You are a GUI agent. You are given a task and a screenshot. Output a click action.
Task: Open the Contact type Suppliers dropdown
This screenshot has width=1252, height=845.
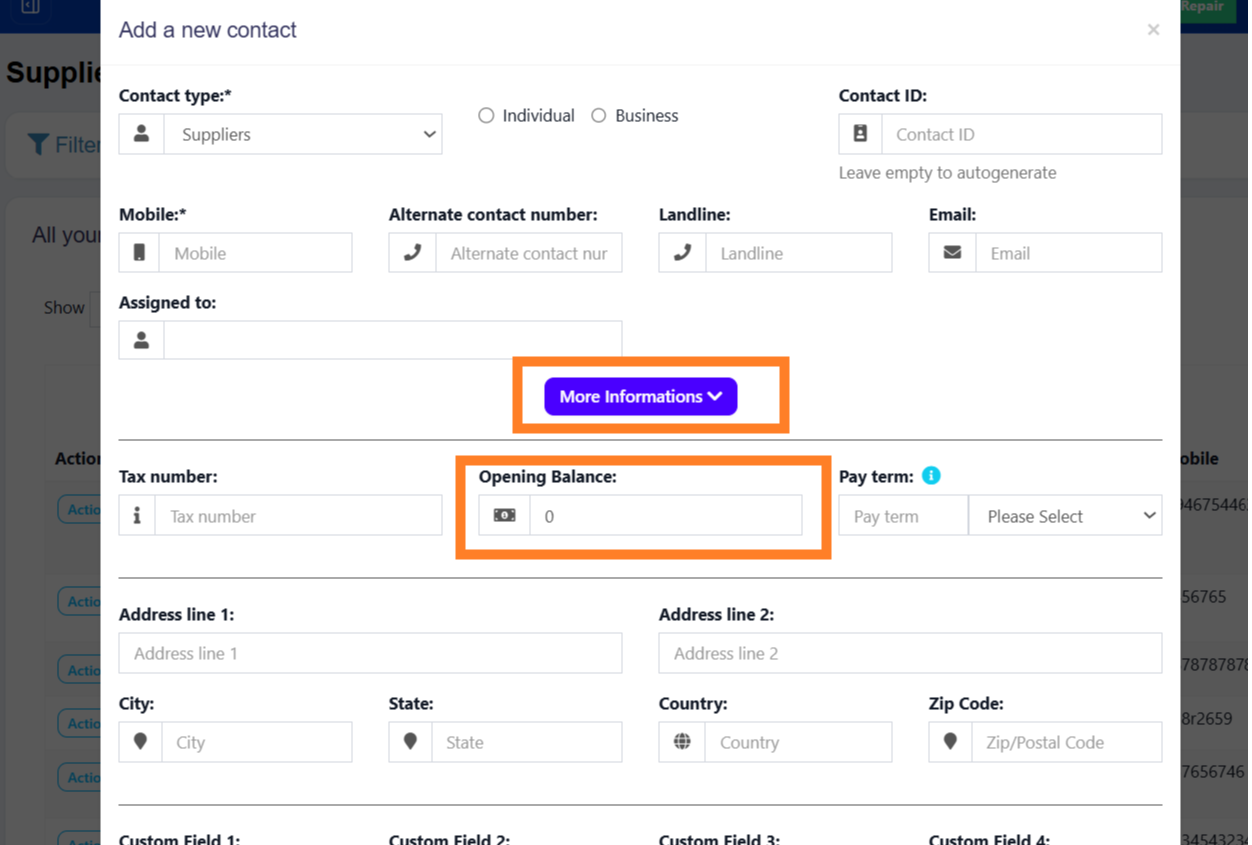click(x=303, y=134)
